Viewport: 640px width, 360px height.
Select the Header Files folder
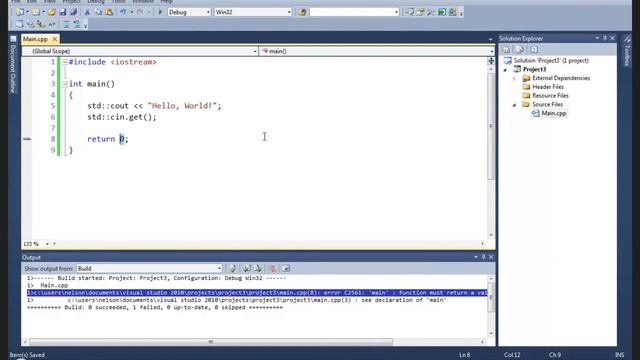(x=548, y=87)
